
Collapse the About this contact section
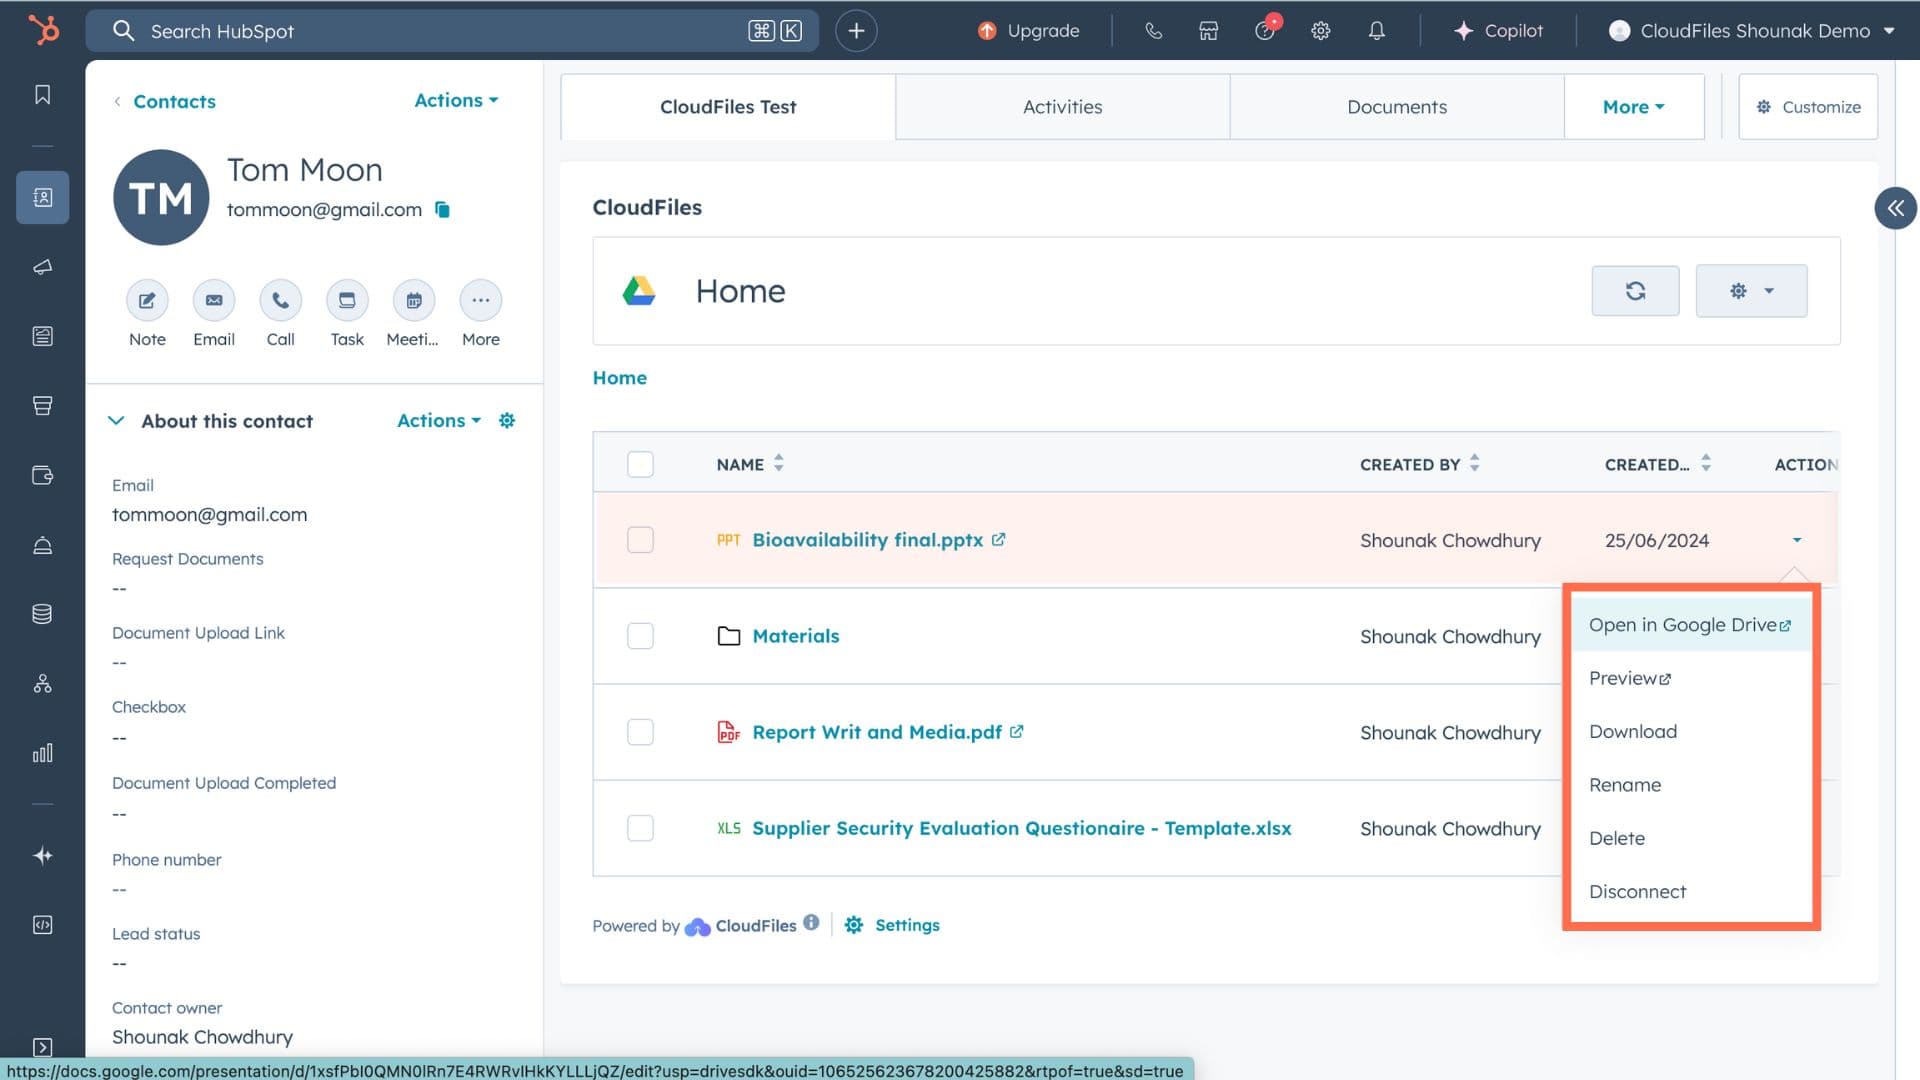(116, 421)
